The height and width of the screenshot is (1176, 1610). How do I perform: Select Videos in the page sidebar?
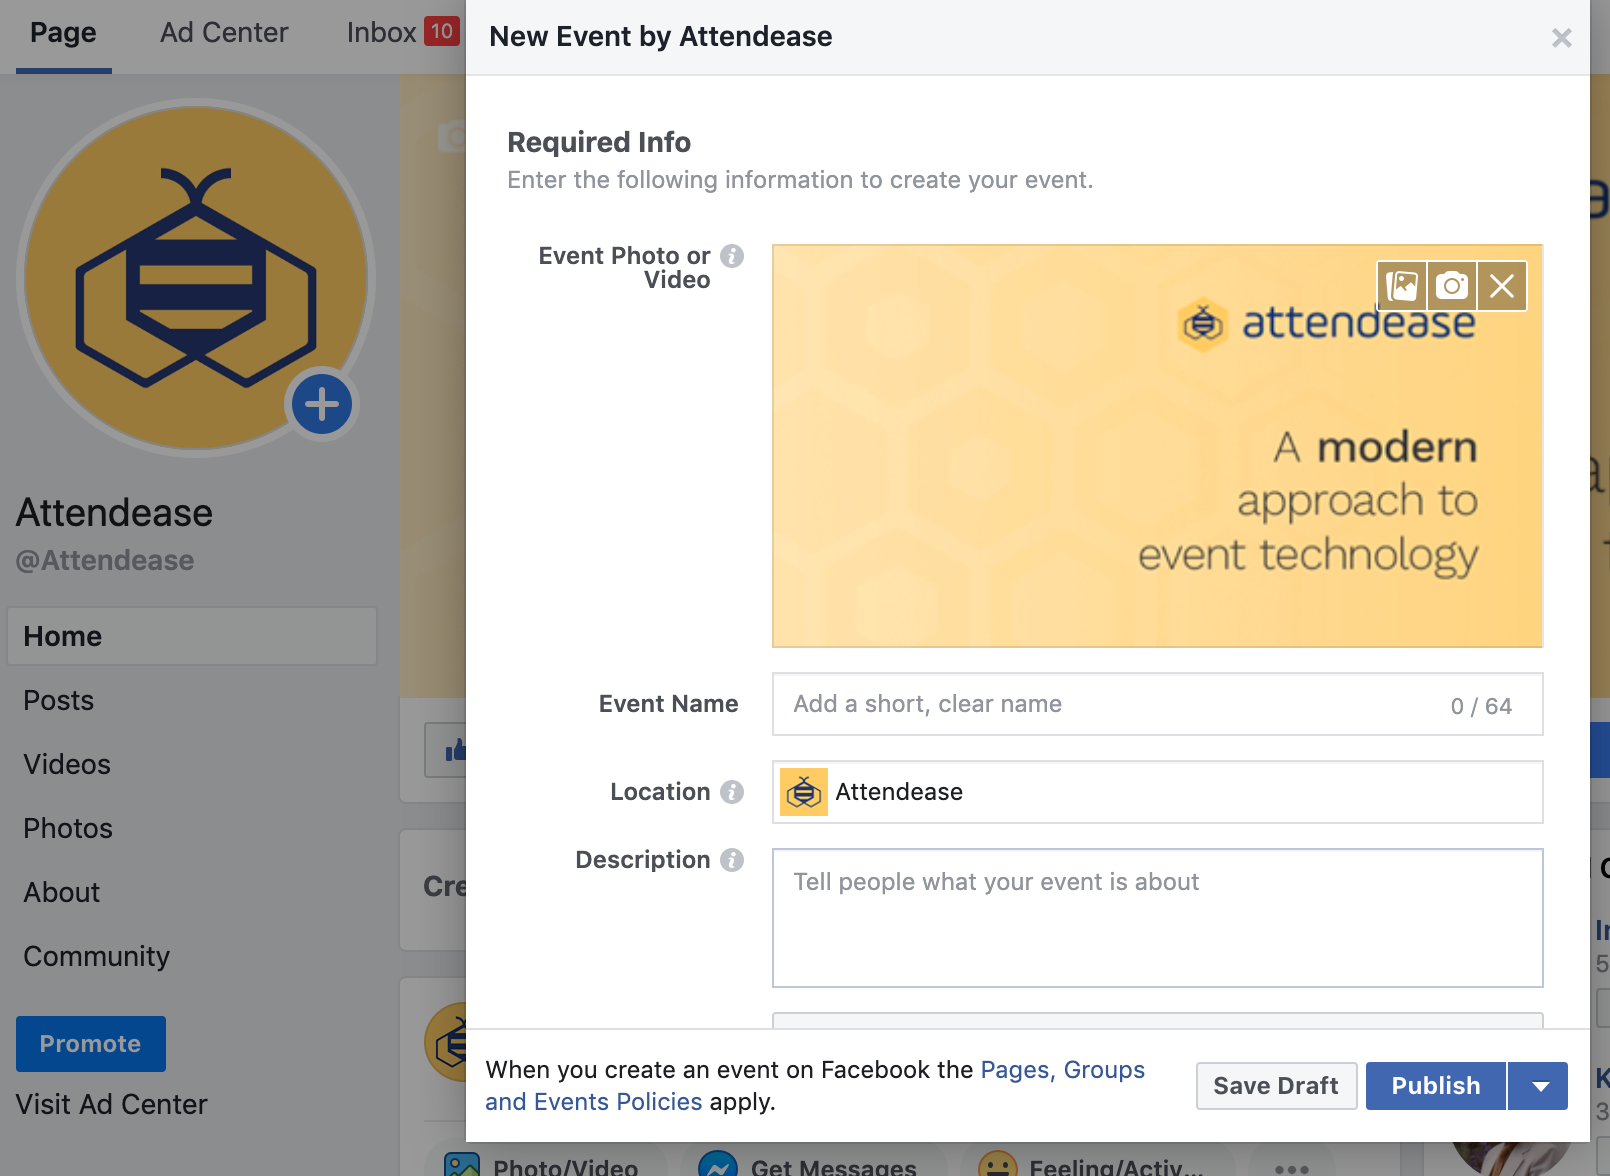[x=67, y=764]
